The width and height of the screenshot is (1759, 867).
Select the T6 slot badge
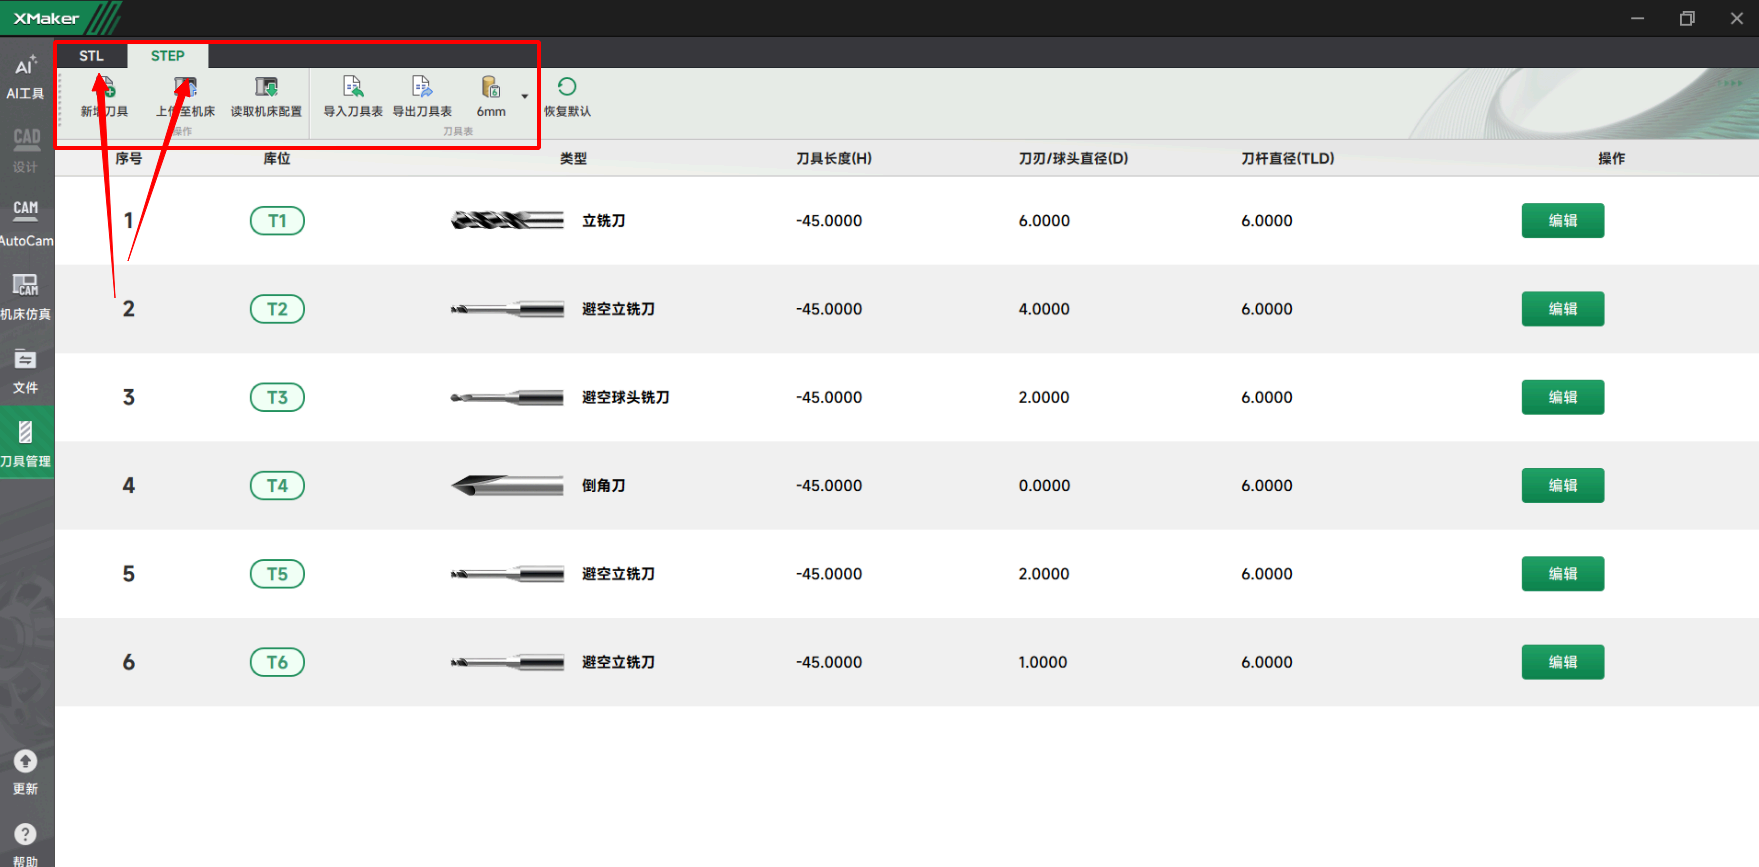coord(277,662)
